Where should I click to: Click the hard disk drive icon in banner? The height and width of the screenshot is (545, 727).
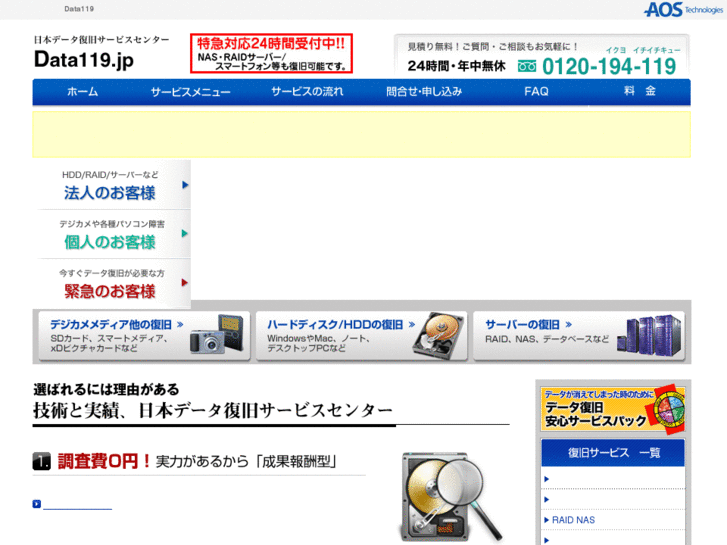pos(439,336)
